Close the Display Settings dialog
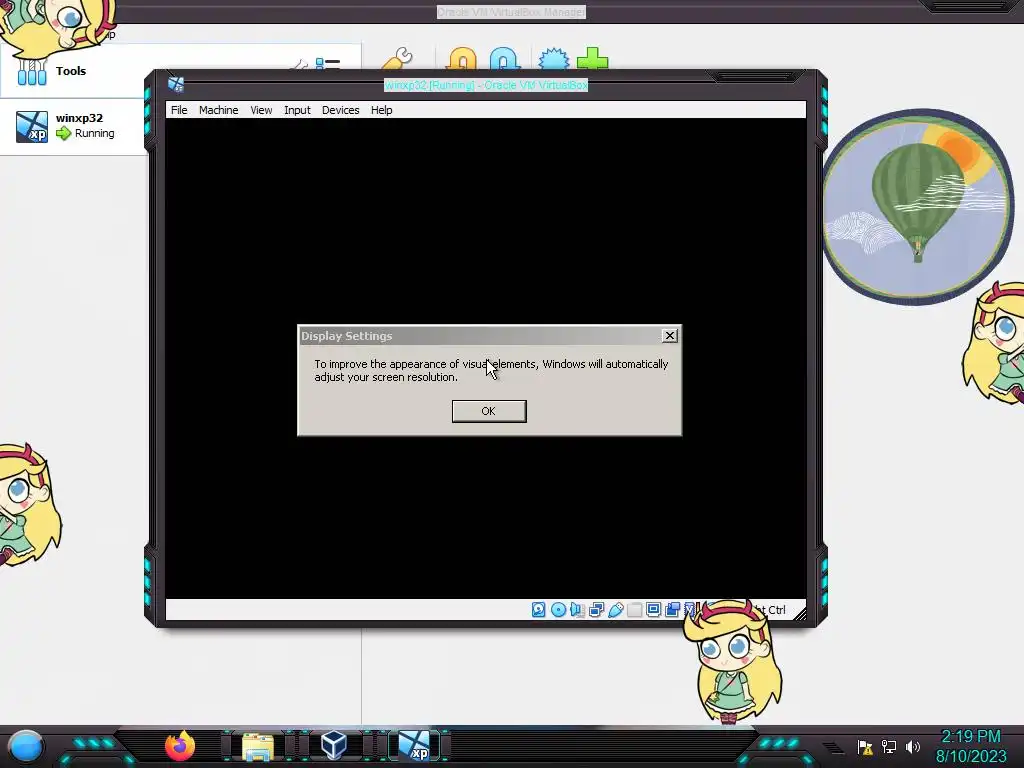Viewport: 1024px width, 768px height. pyautogui.click(x=669, y=336)
